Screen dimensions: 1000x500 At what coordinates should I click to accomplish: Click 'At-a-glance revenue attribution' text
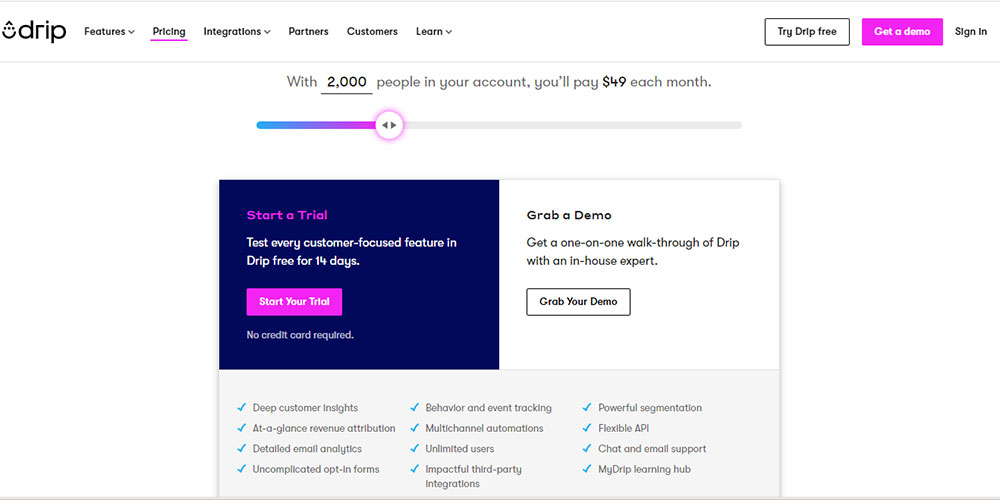(x=324, y=428)
